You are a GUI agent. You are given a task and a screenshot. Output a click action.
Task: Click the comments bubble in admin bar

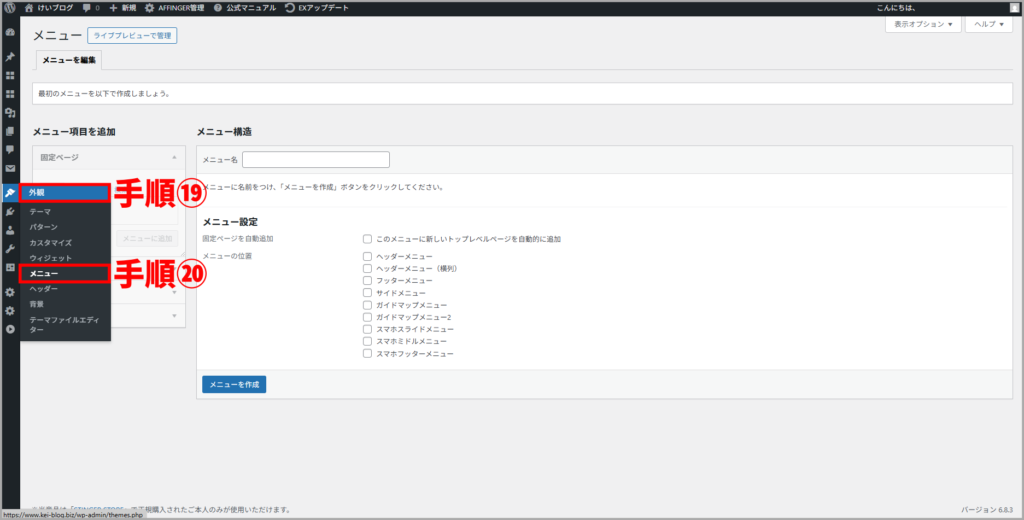(x=90, y=7)
